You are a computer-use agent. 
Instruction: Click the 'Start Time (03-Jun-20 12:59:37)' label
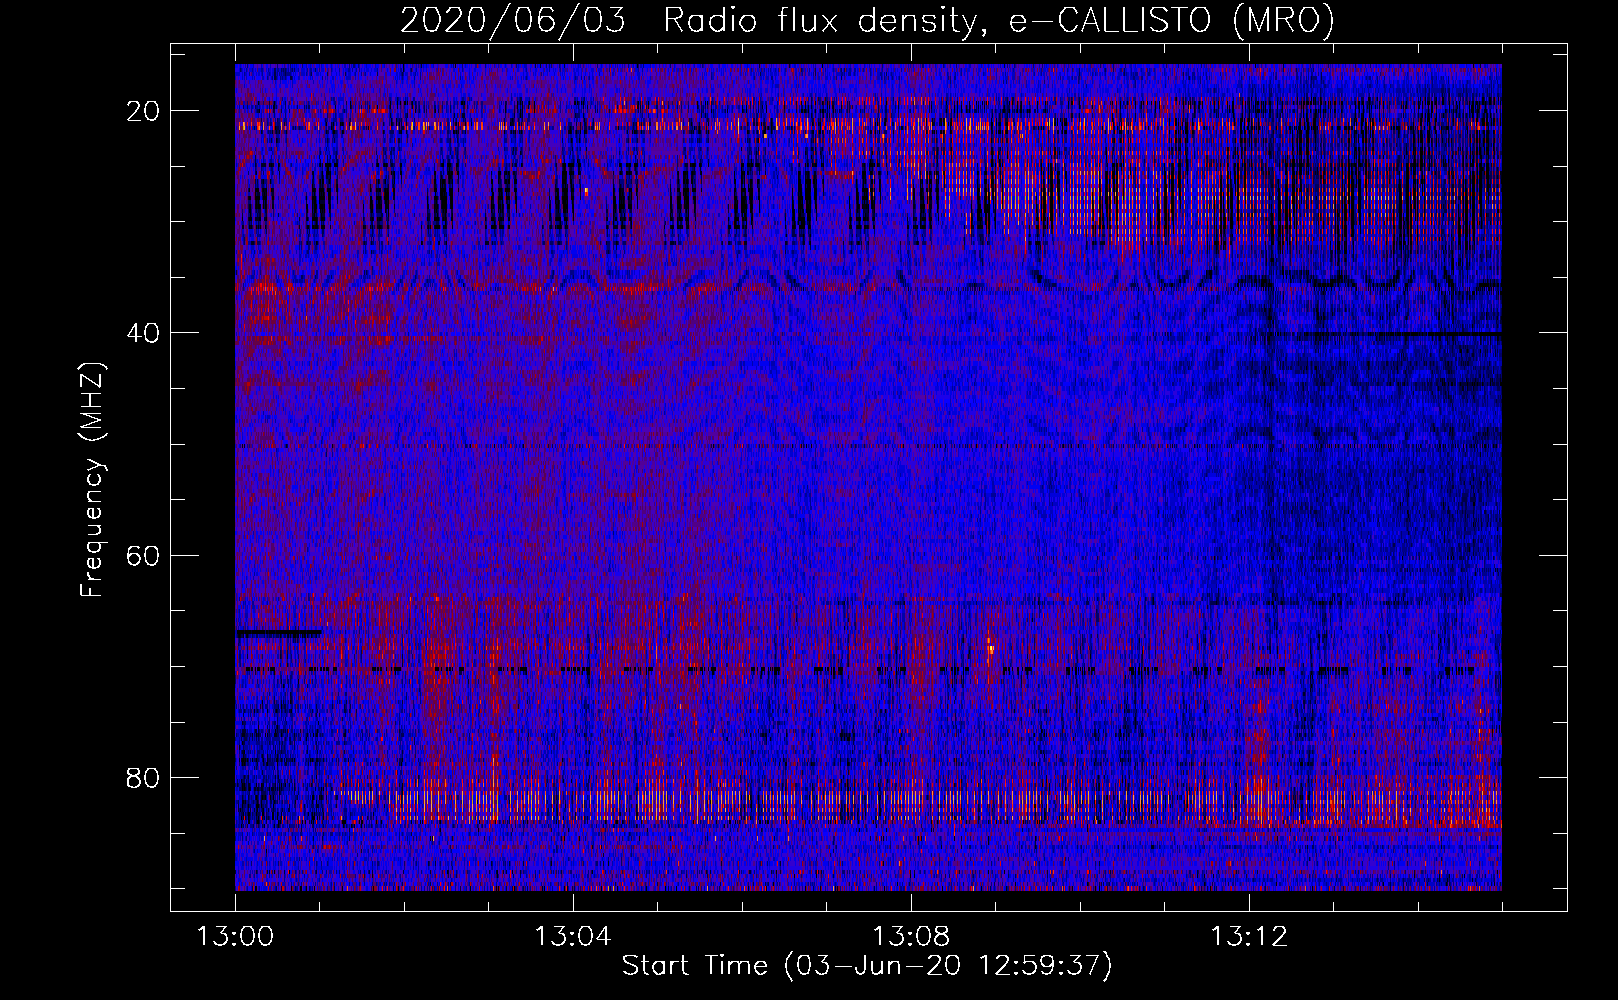(867, 966)
